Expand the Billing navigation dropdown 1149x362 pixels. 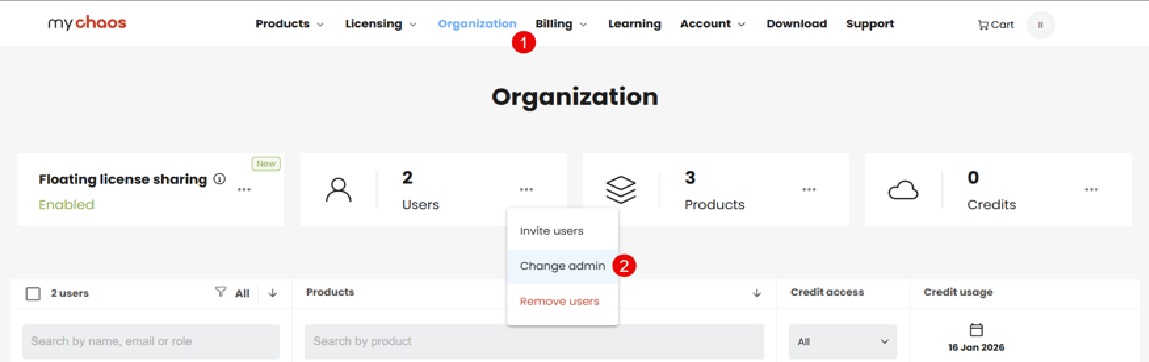[561, 23]
